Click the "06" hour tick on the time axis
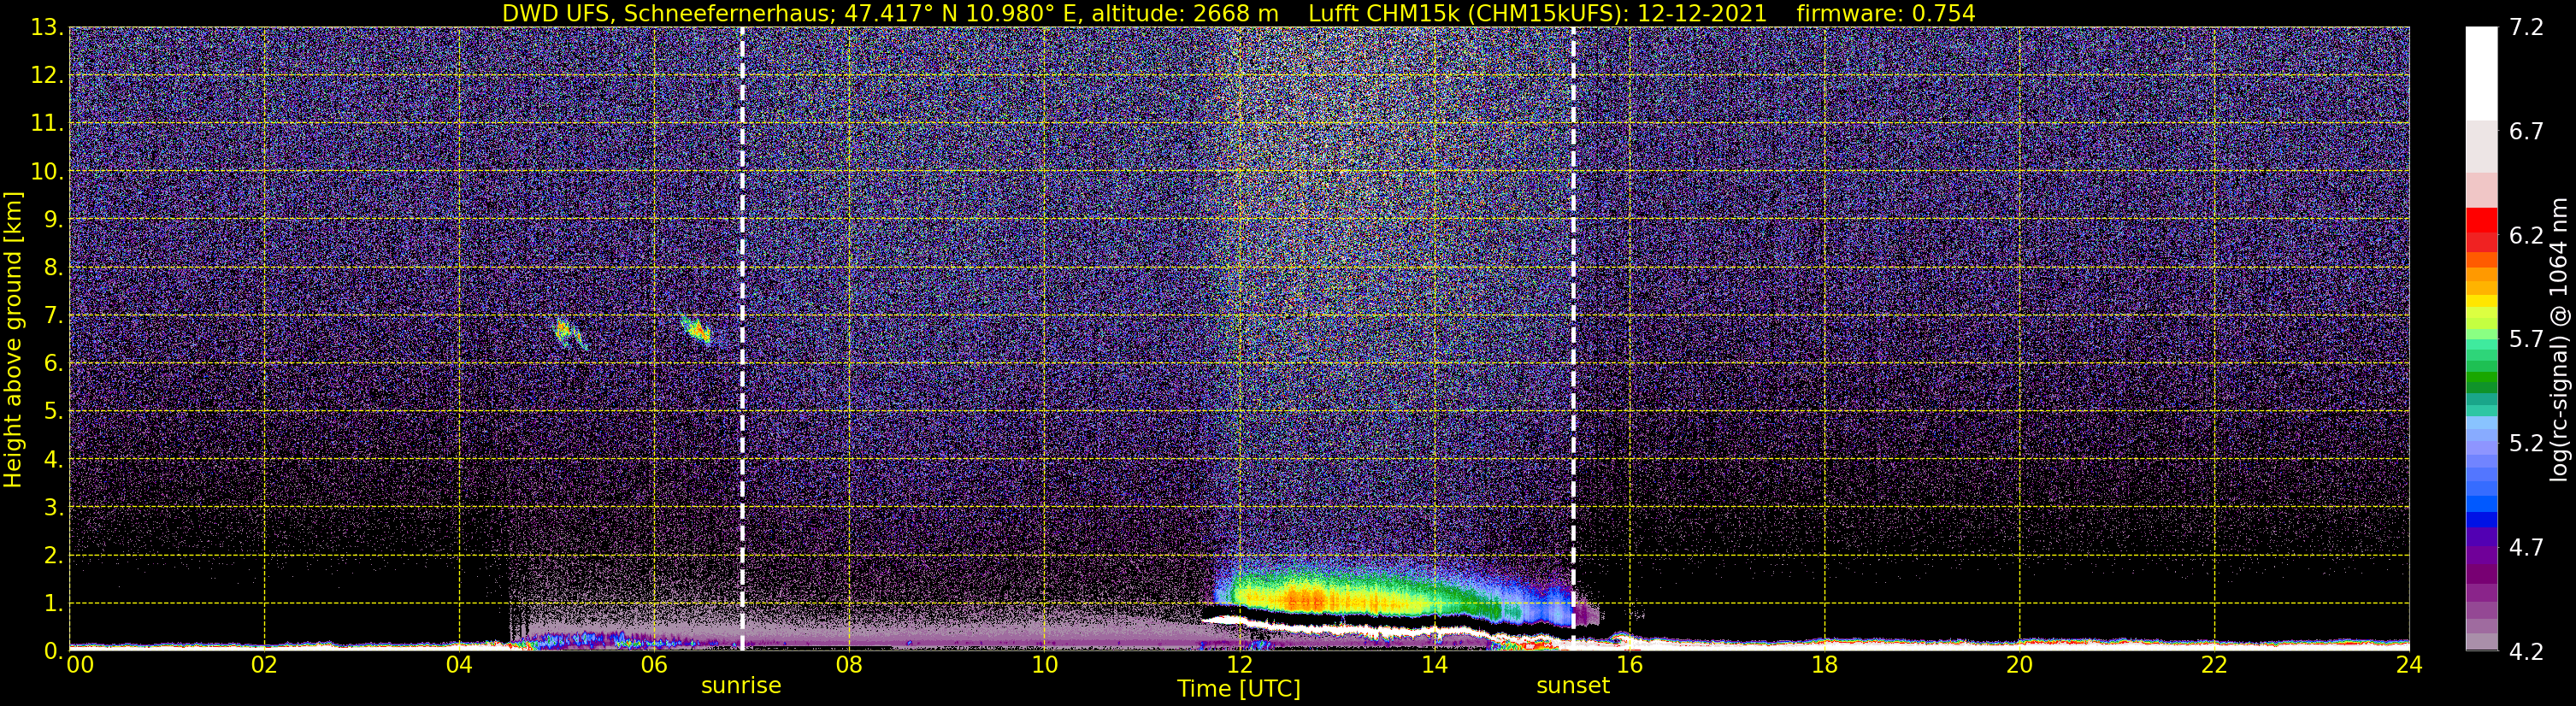2576x706 pixels. point(654,665)
